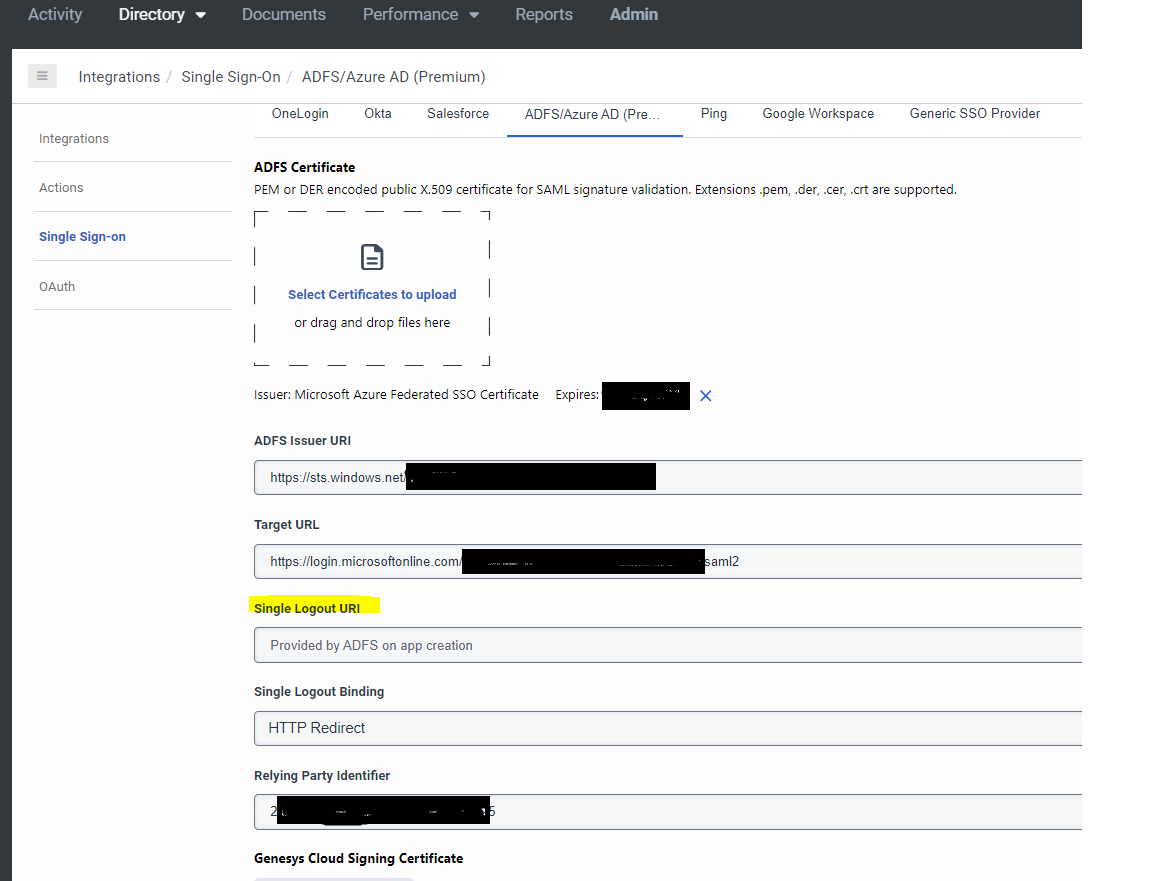
Task: Switch to the Okta tab
Action: pos(378,114)
